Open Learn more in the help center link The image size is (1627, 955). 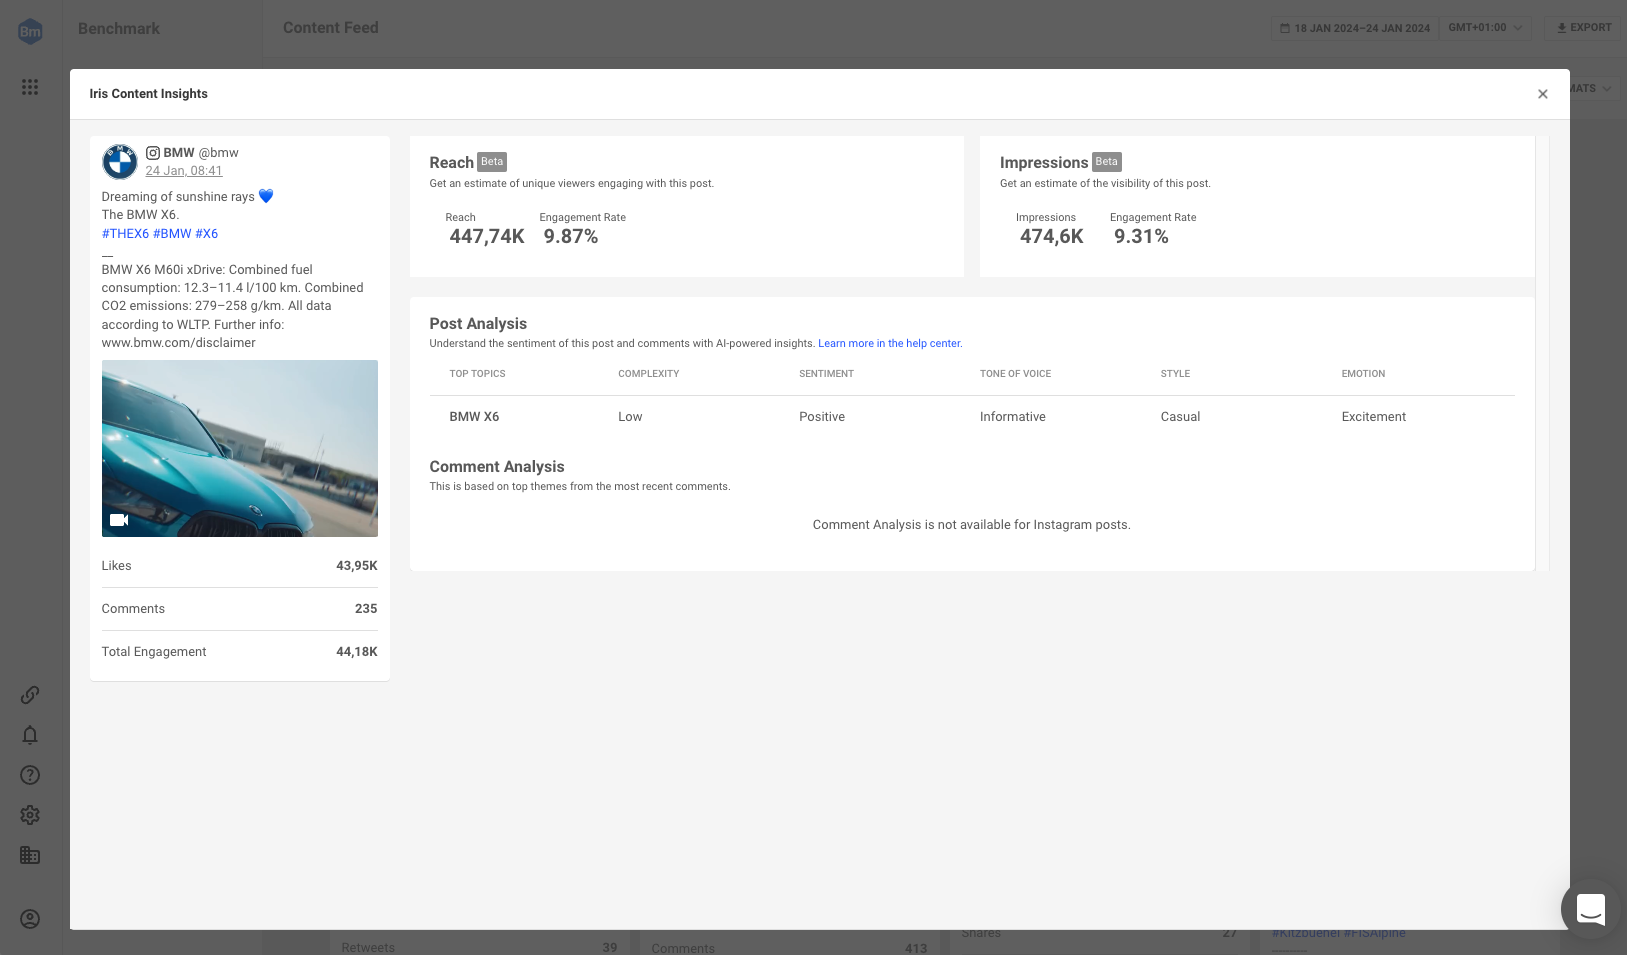pos(890,344)
